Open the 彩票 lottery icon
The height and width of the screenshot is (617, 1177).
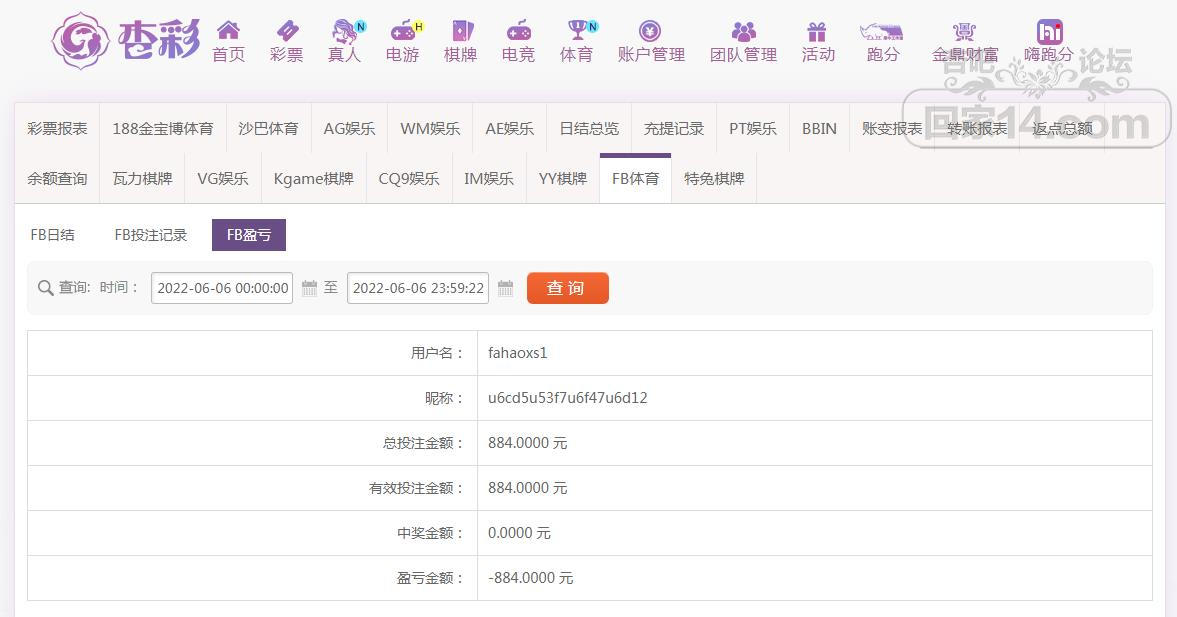[286, 31]
